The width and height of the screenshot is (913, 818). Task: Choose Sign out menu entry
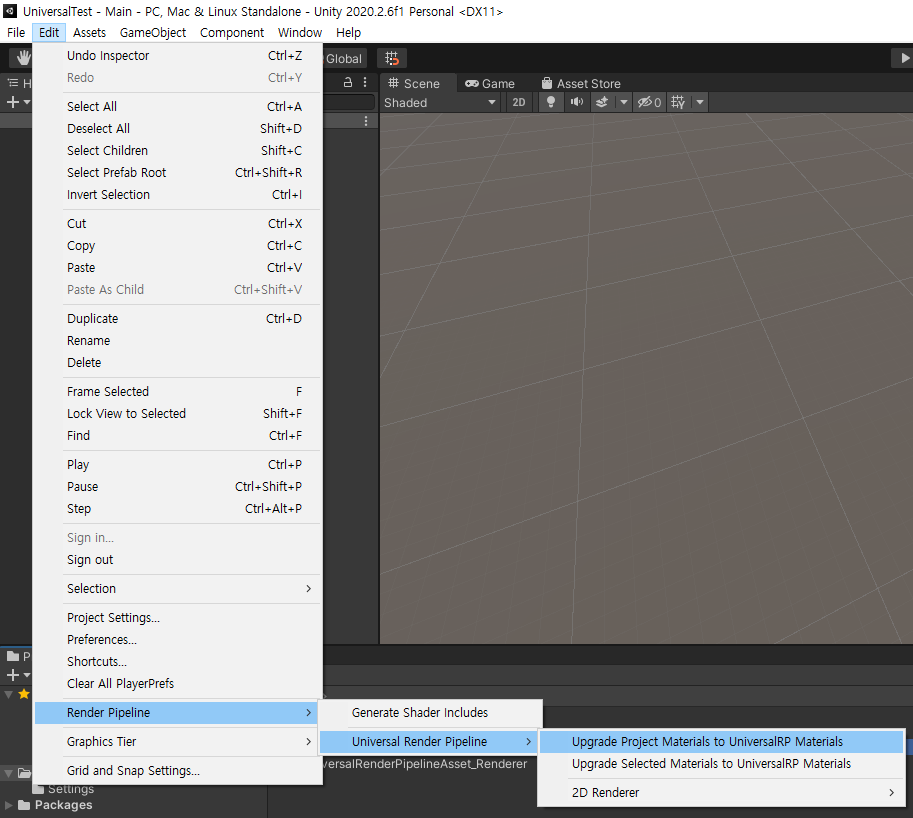click(x=178, y=560)
